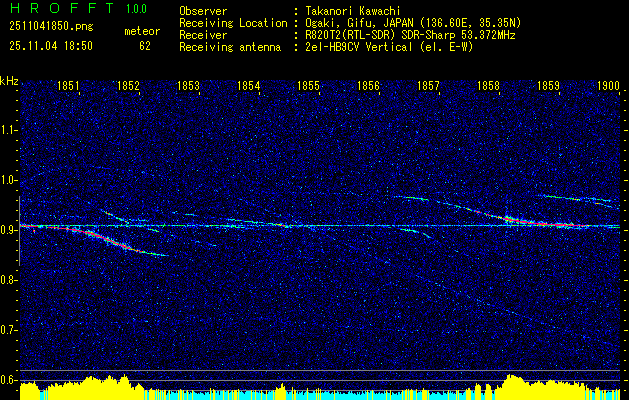Click the 1900 time axis marker
Screen dimensions: 629x400
(x=608, y=85)
